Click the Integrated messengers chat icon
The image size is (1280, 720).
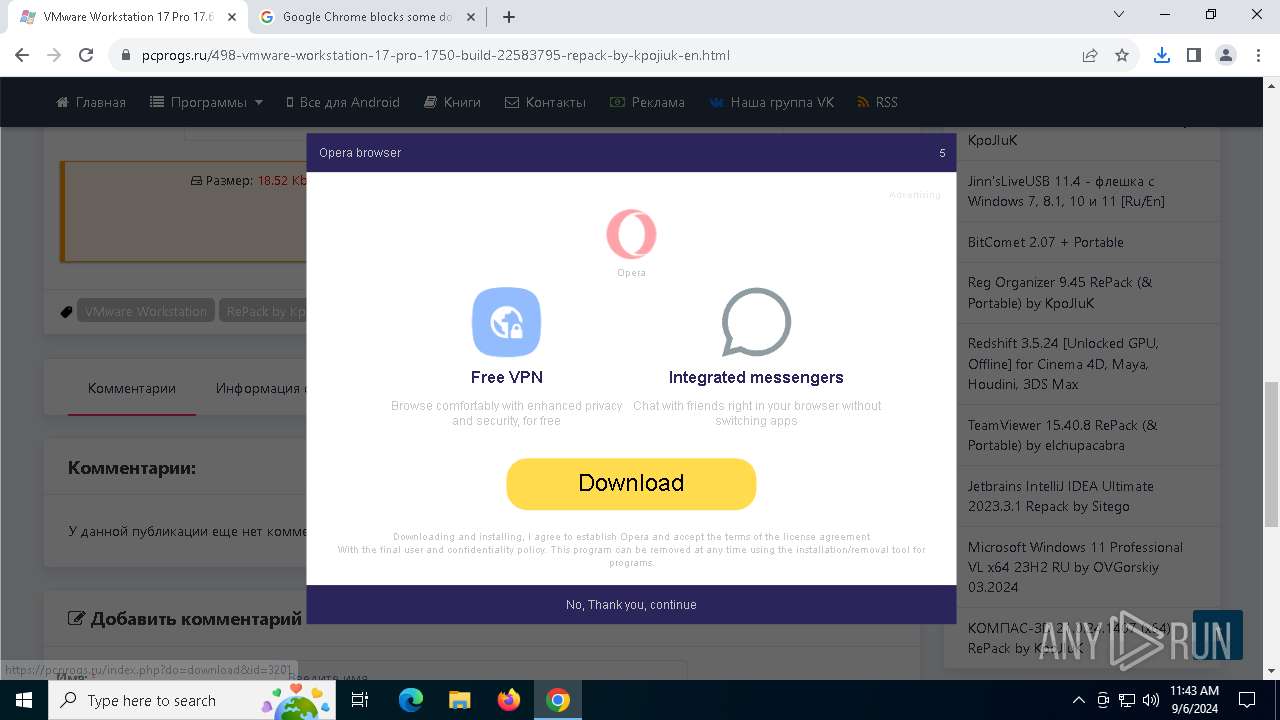pyautogui.click(x=756, y=322)
